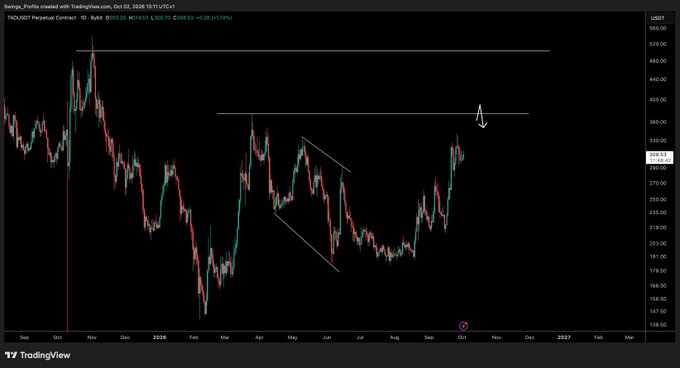This screenshot has height=368, width=680.
Task: Click the 290.00 price scale label
Action: 657,168
